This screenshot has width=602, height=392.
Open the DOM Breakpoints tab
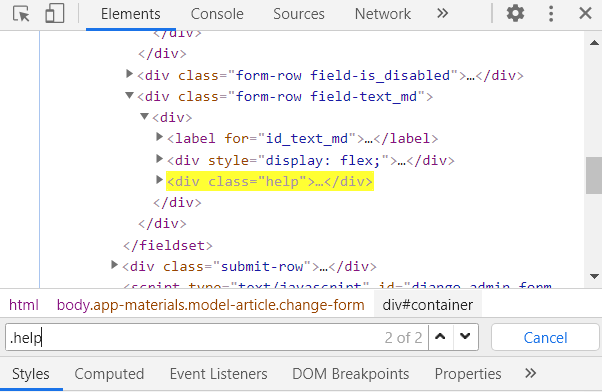(351, 374)
